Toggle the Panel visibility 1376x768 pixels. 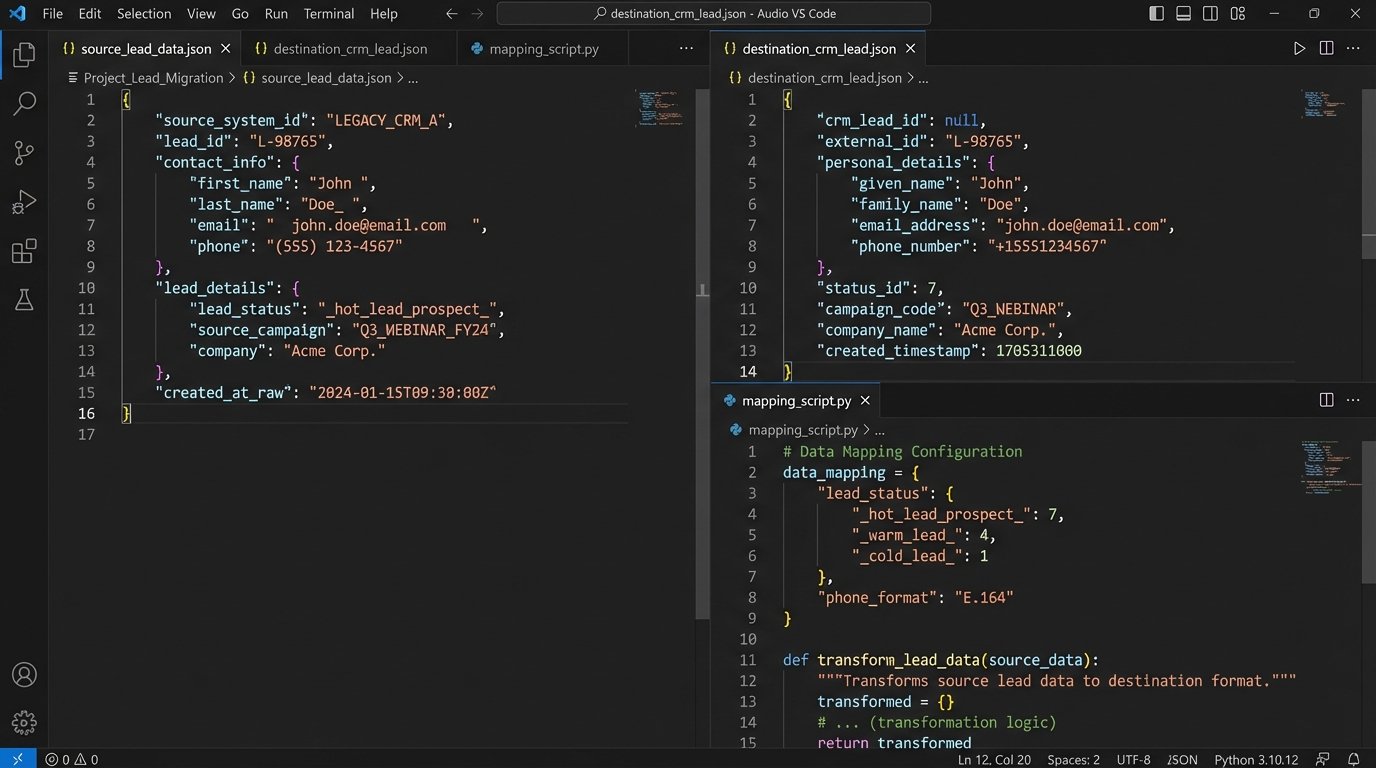(1183, 13)
